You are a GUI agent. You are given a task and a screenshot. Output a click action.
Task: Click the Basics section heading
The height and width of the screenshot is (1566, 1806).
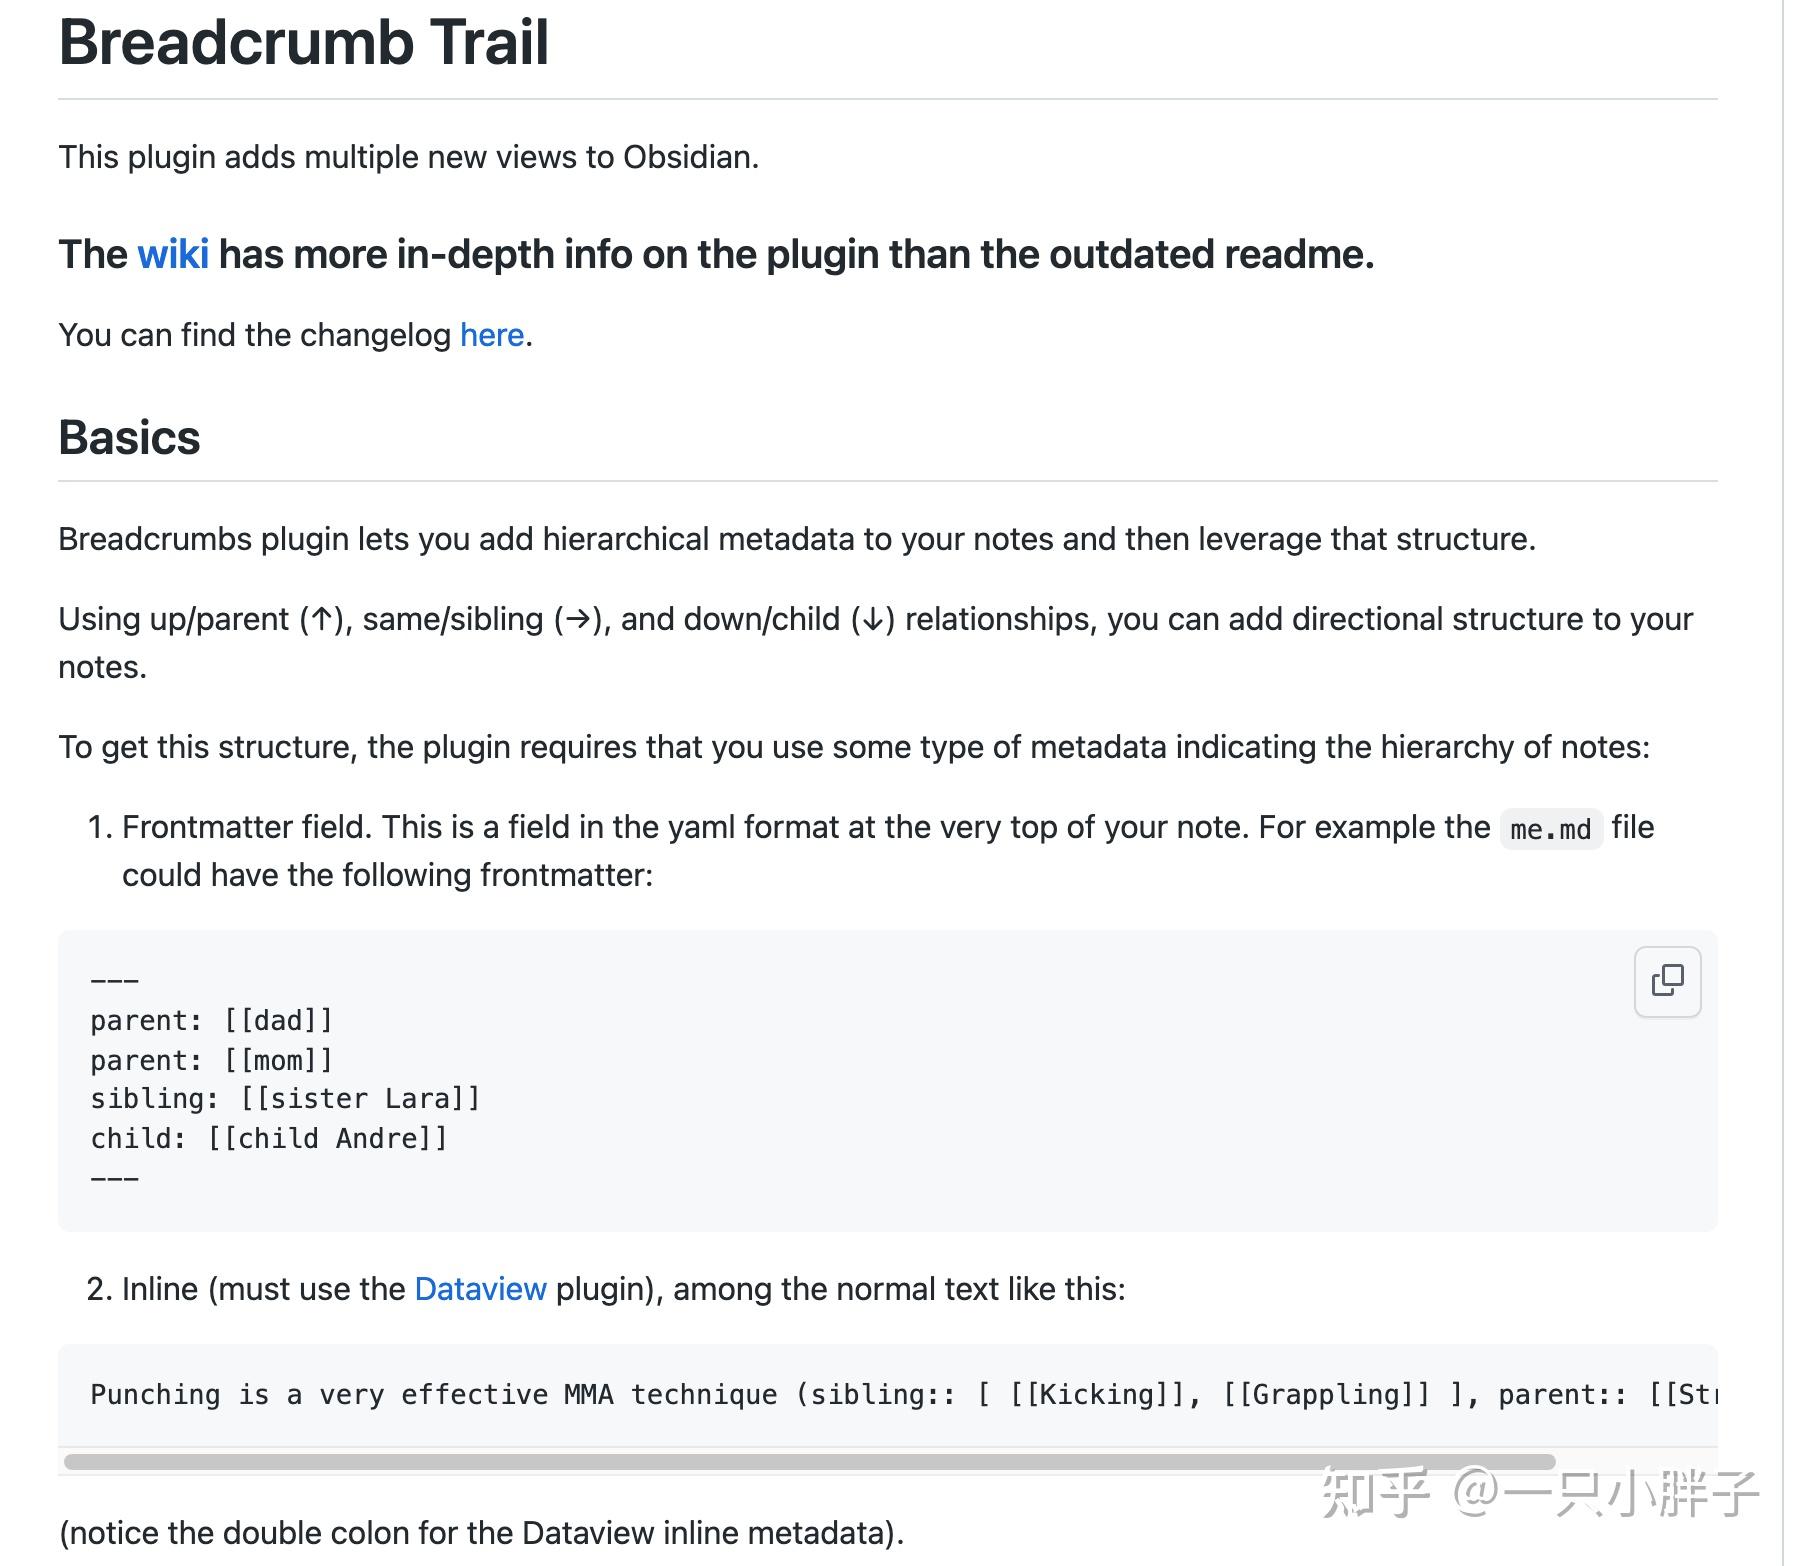130,438
